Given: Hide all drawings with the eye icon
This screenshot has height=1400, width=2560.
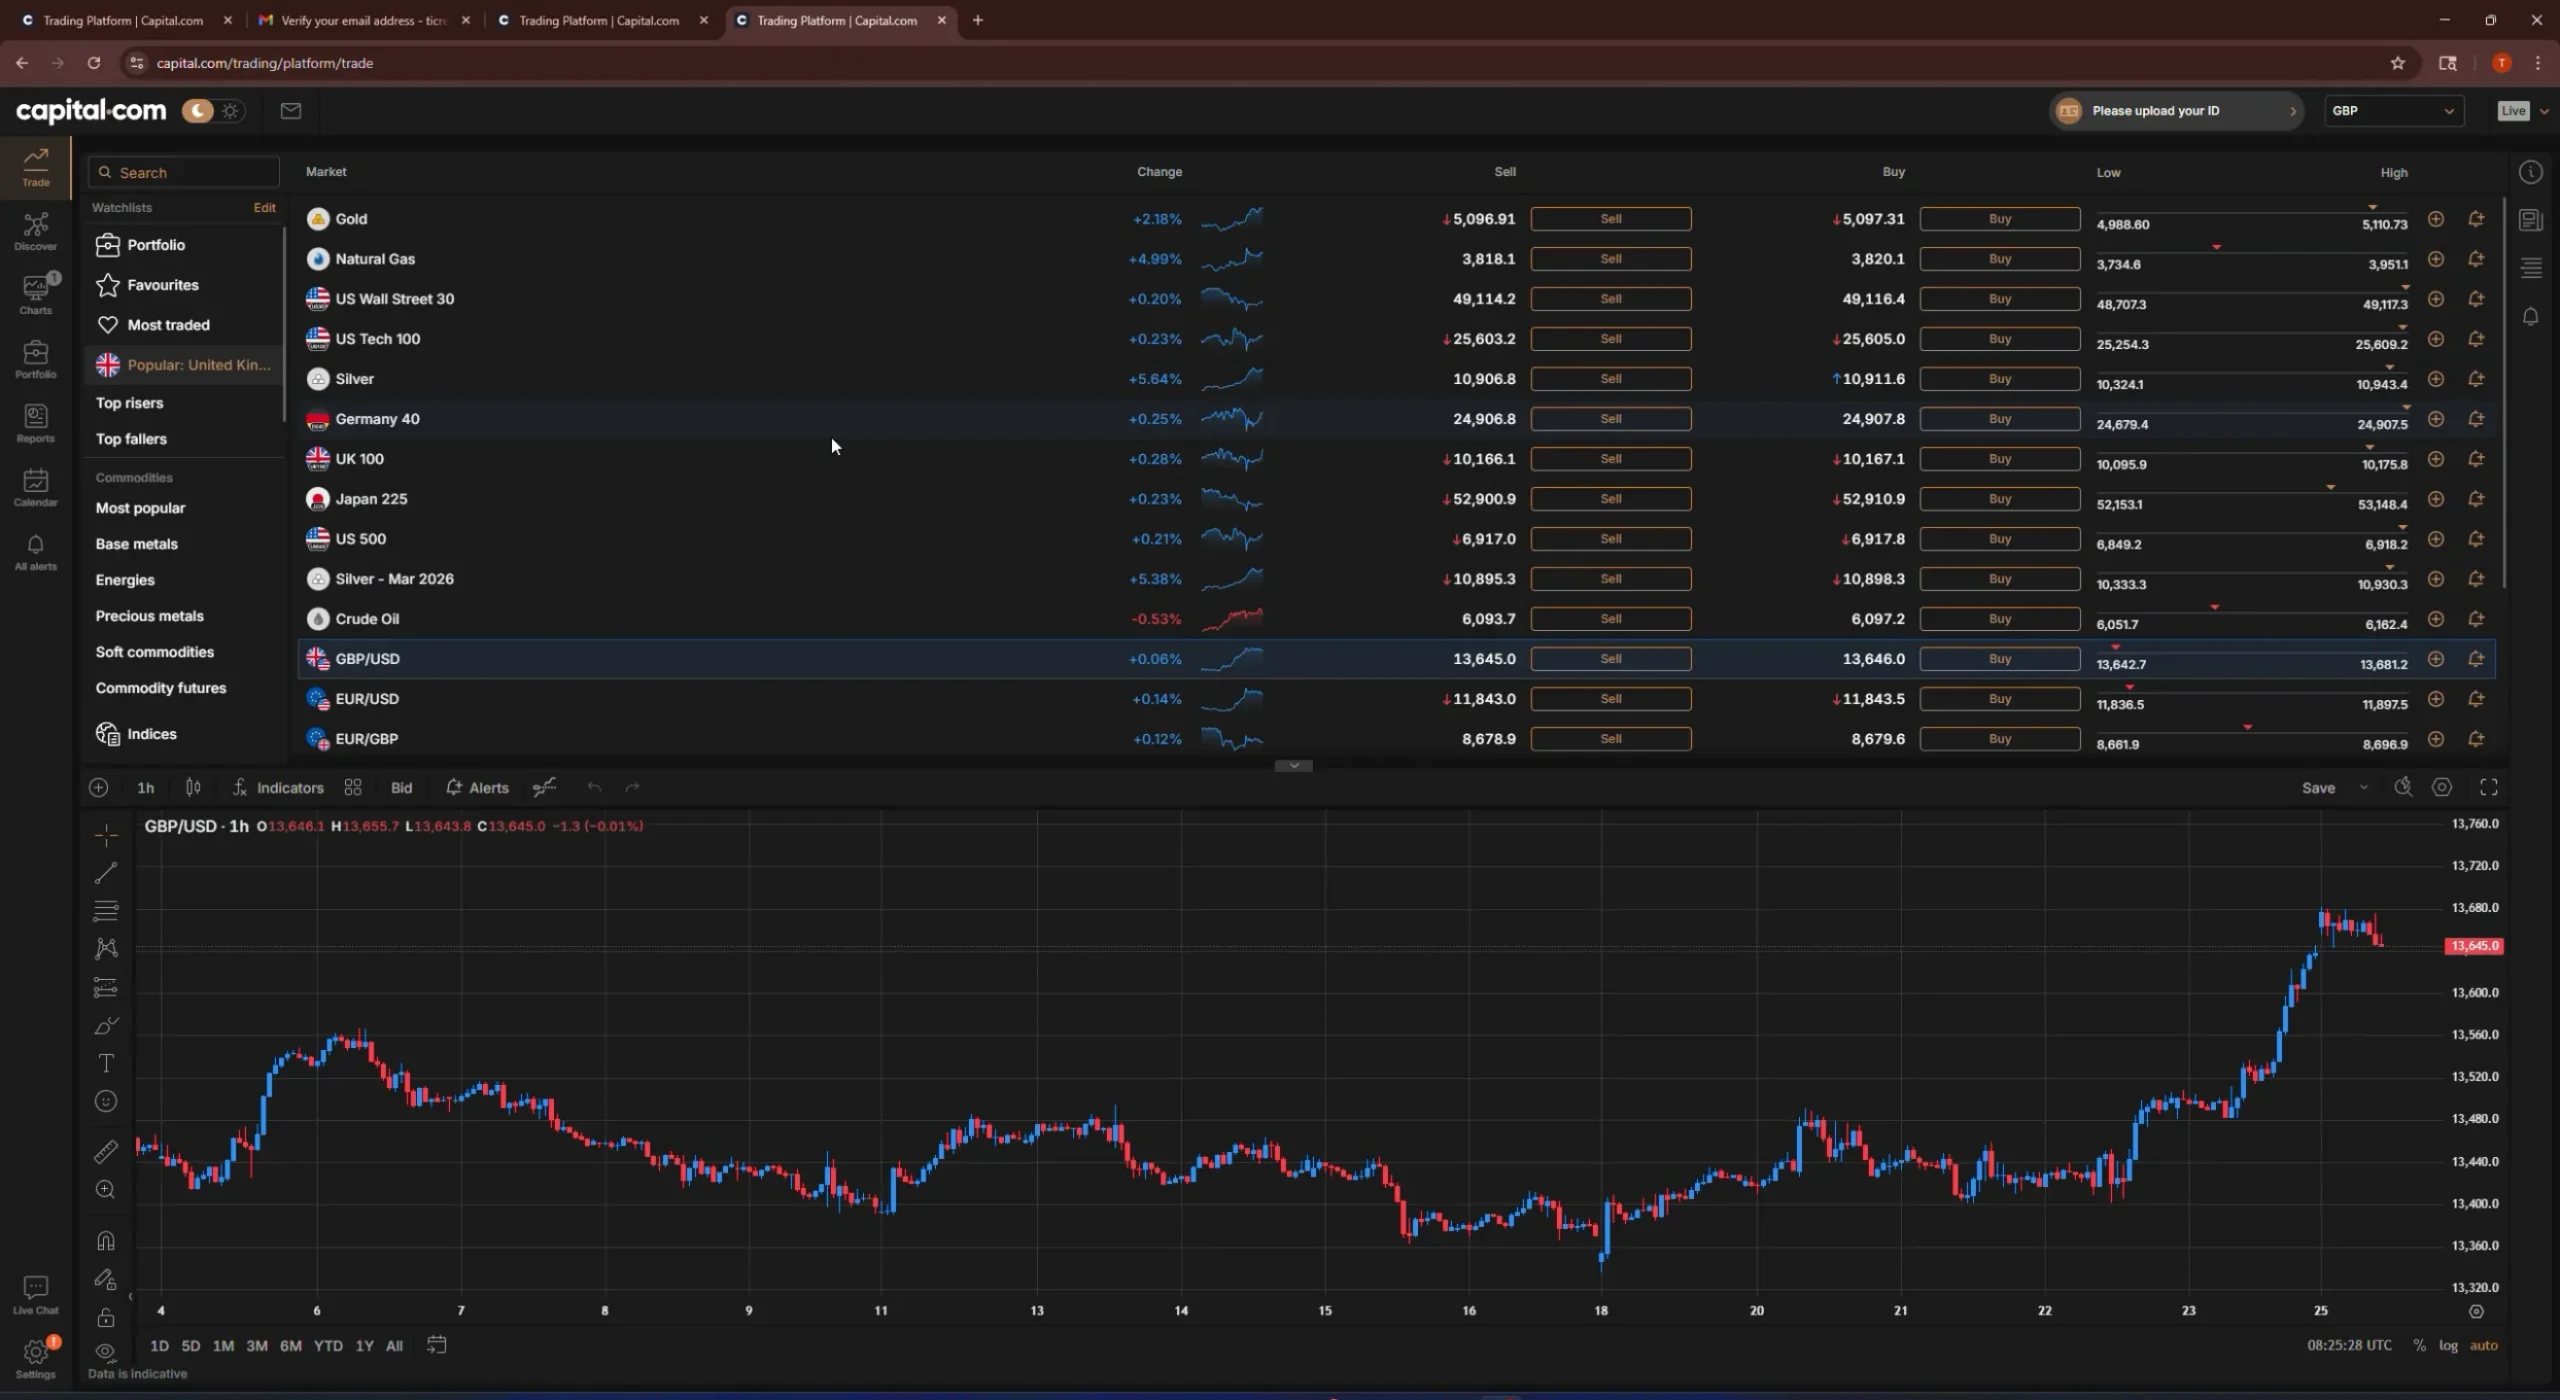Looking at the screenshot, I should pos(106,1353).
